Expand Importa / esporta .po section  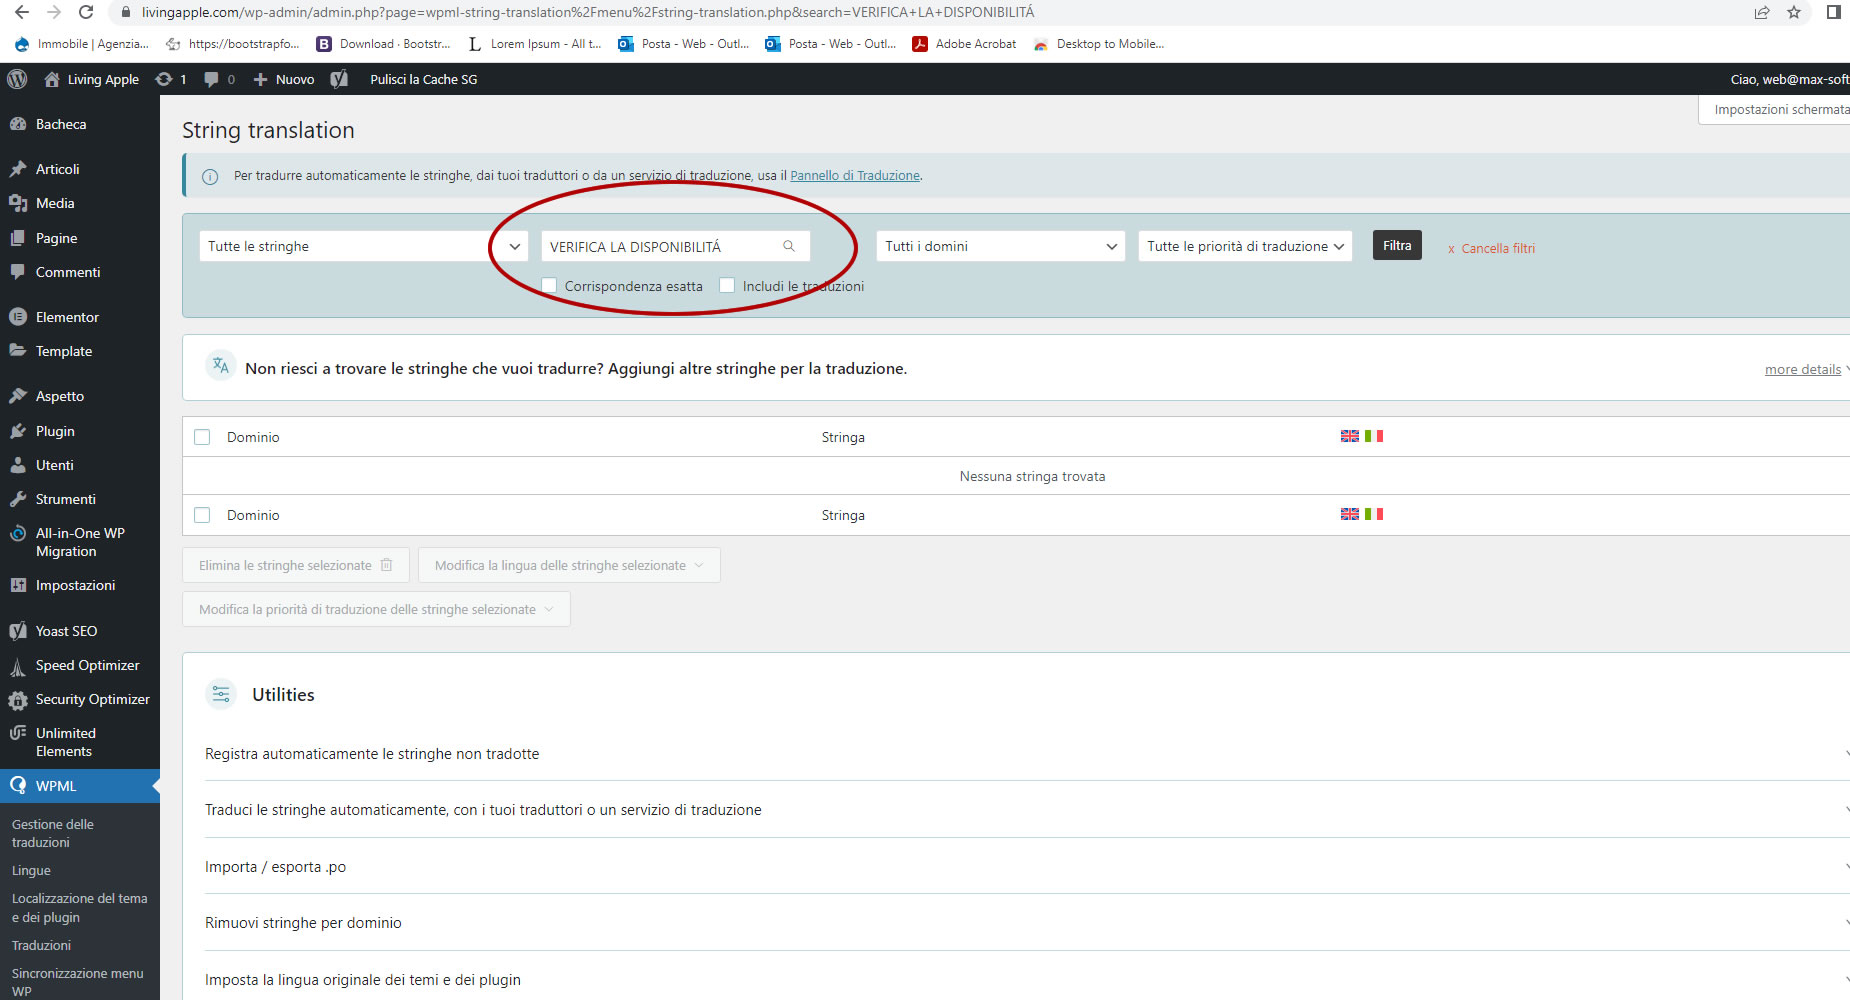tap(275, 867)
